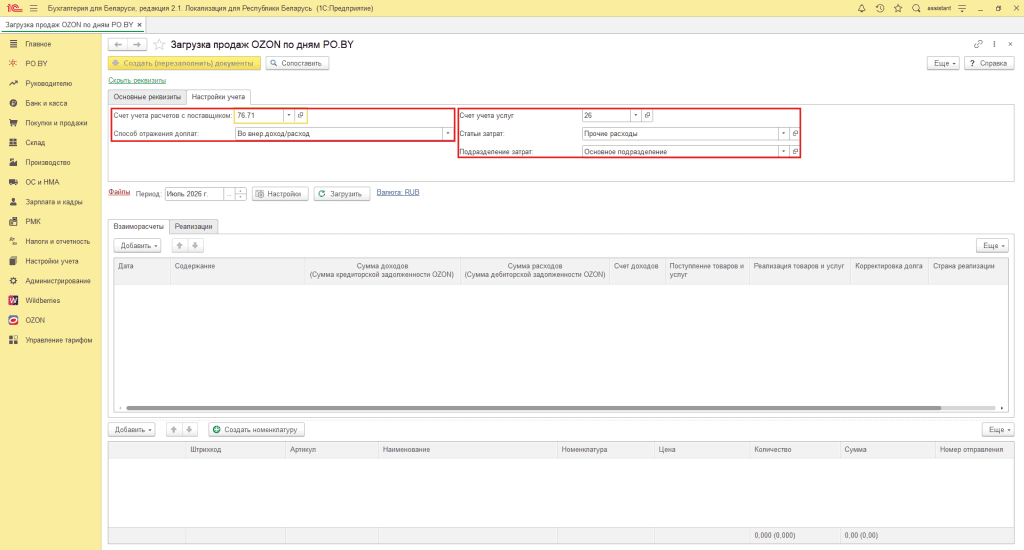Image resolution: width=1024 pixels, height=550 pixels.
Task: Click Сумма column header in lower table
Action: tap(888, 449)
